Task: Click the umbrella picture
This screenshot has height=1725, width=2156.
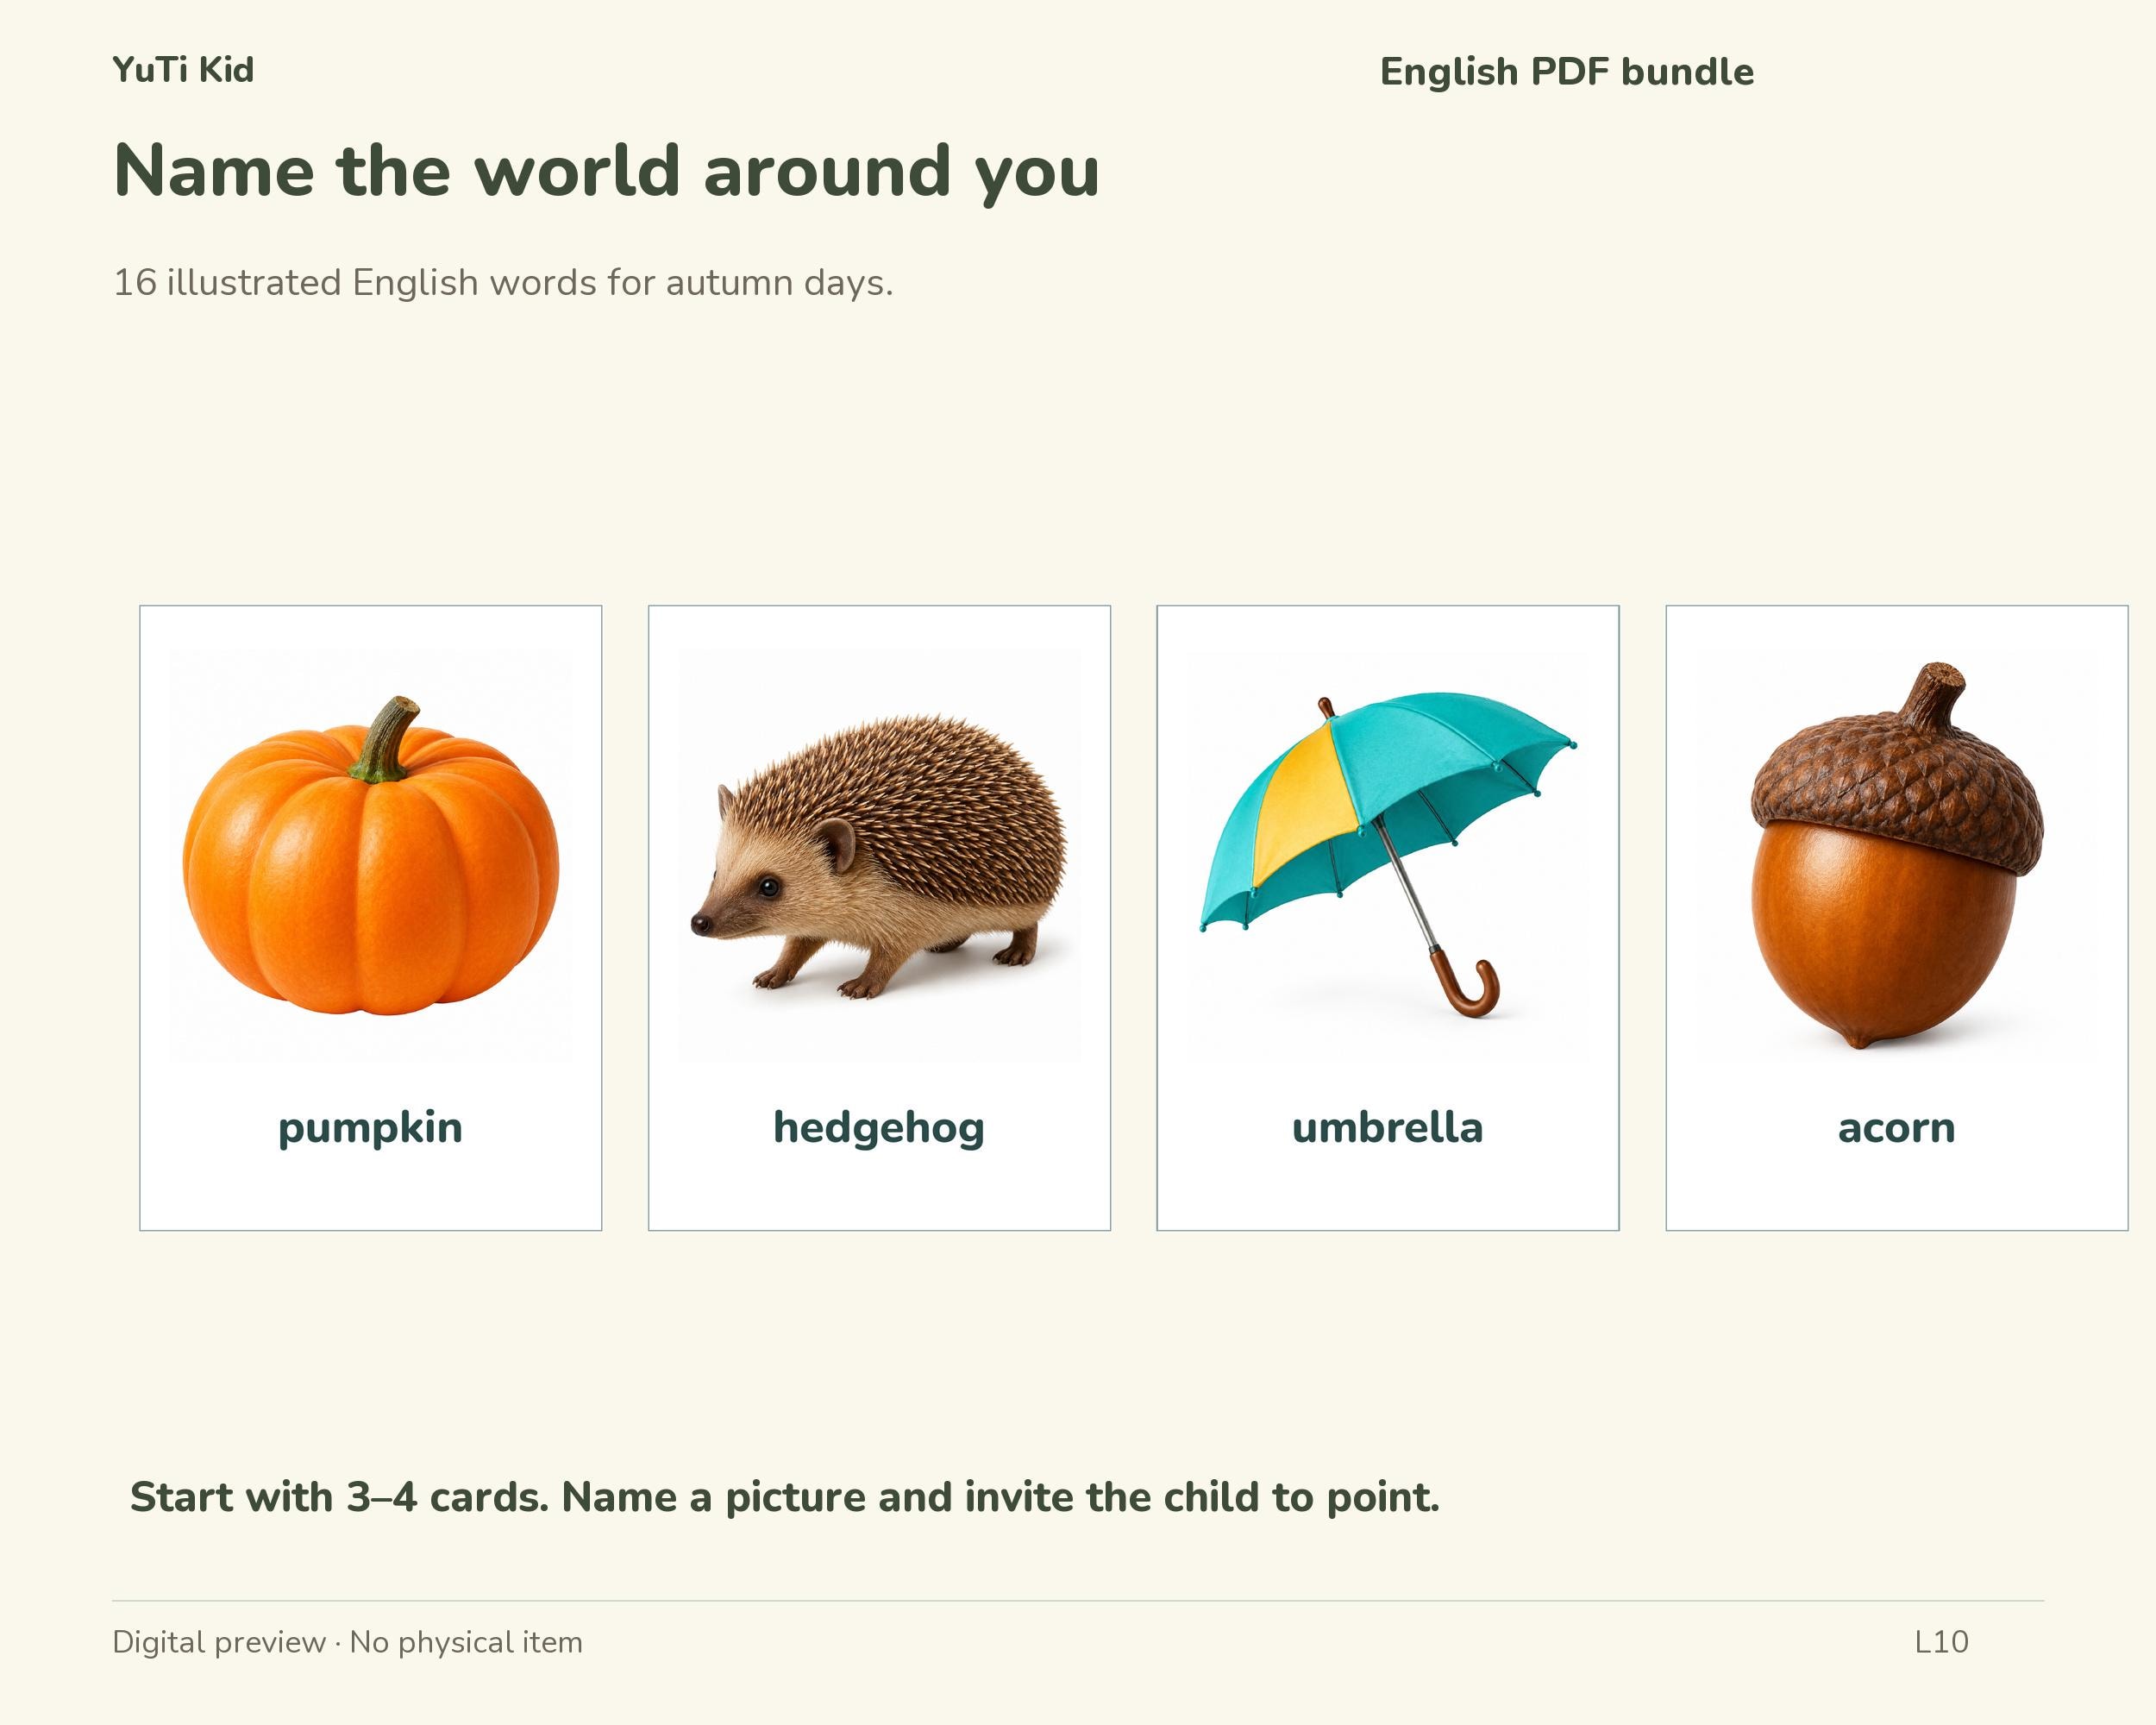Action: (1388, 855)
